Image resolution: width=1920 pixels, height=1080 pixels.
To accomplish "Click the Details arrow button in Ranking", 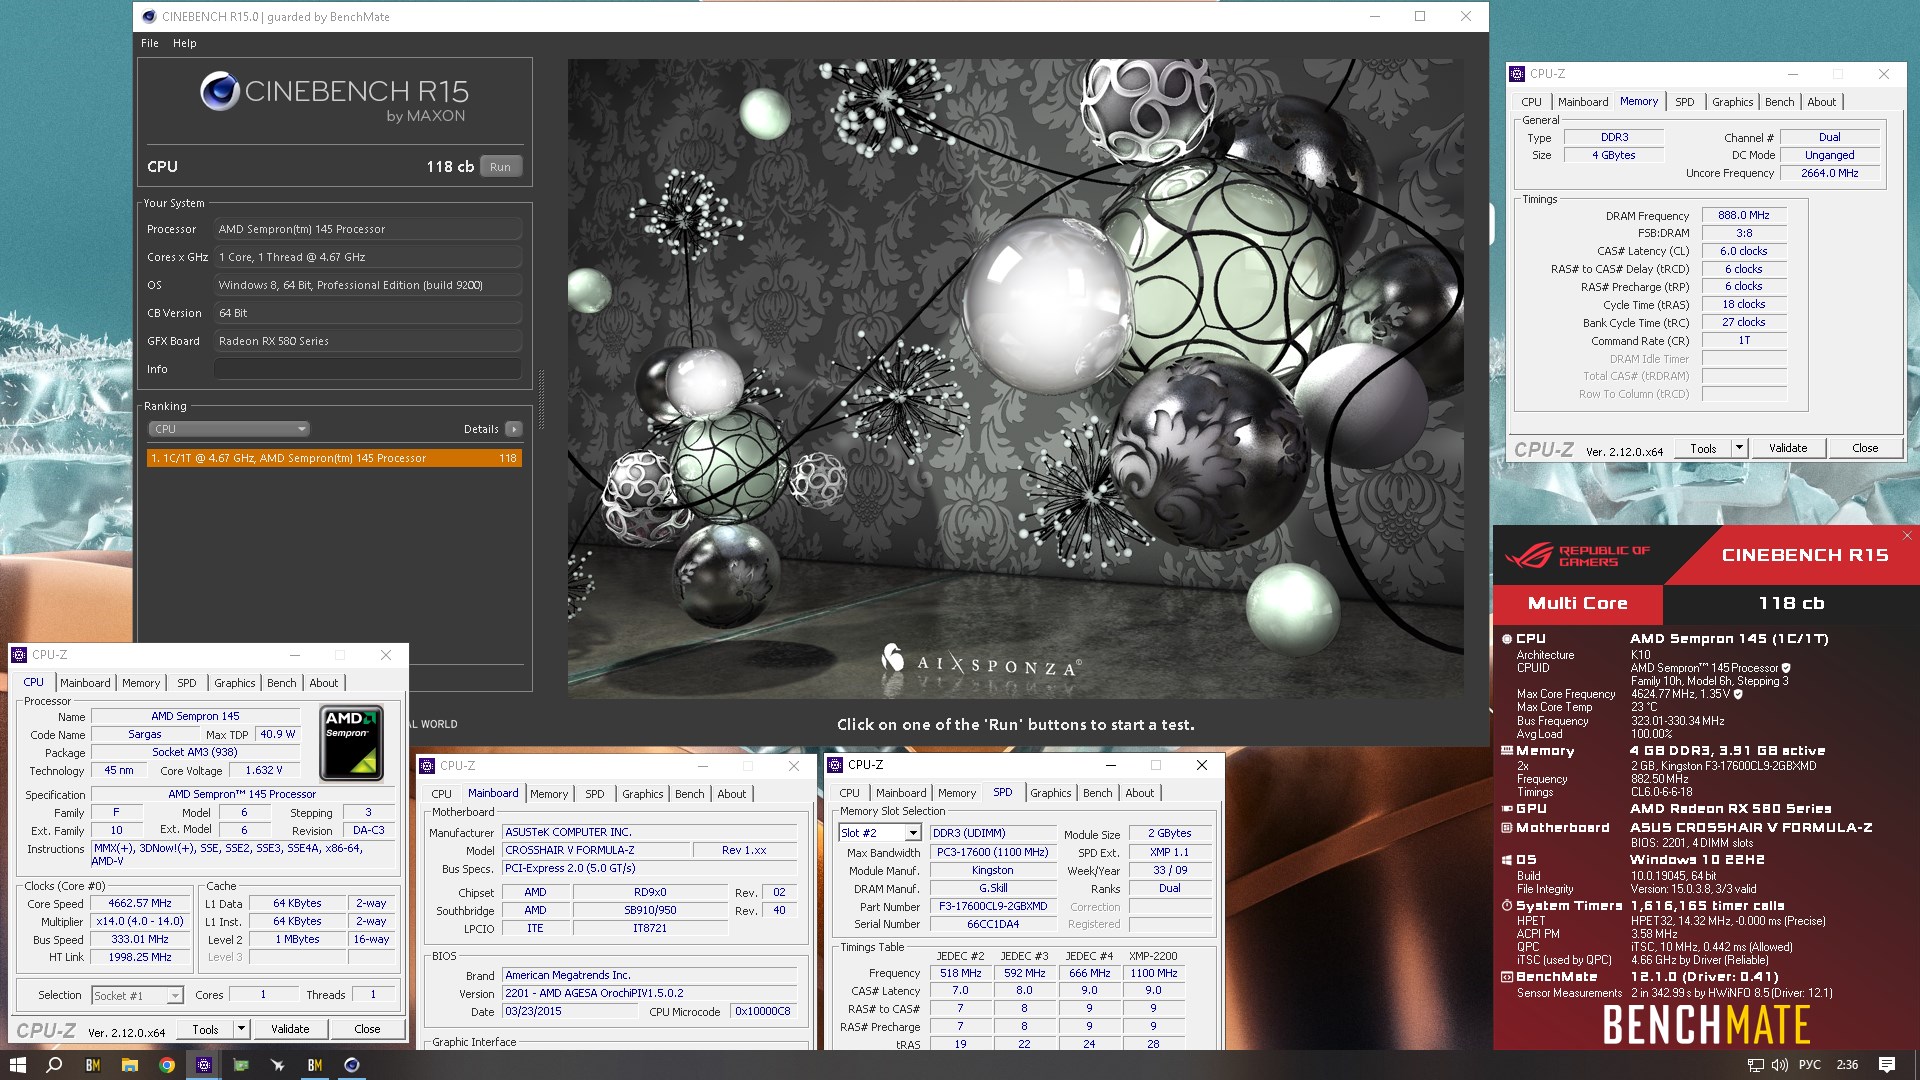I will coord(513,429).
